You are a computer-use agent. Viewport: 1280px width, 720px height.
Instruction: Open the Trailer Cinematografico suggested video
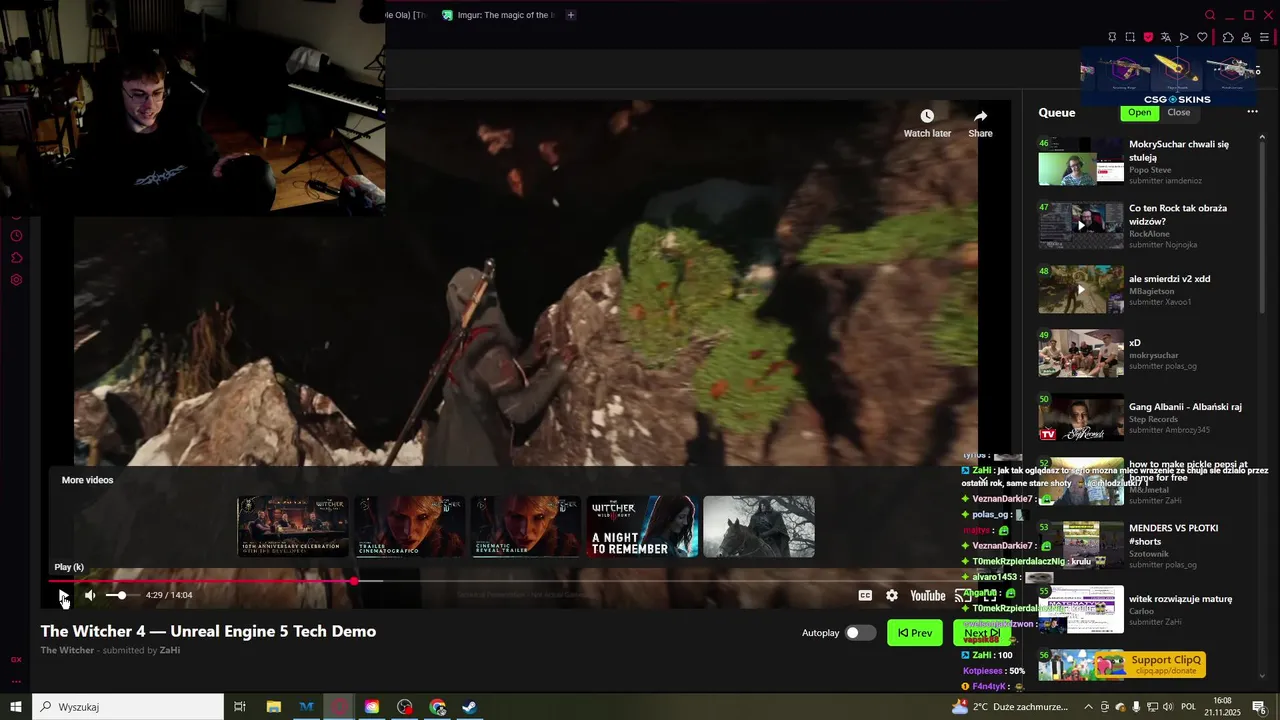tap(409, 527)
